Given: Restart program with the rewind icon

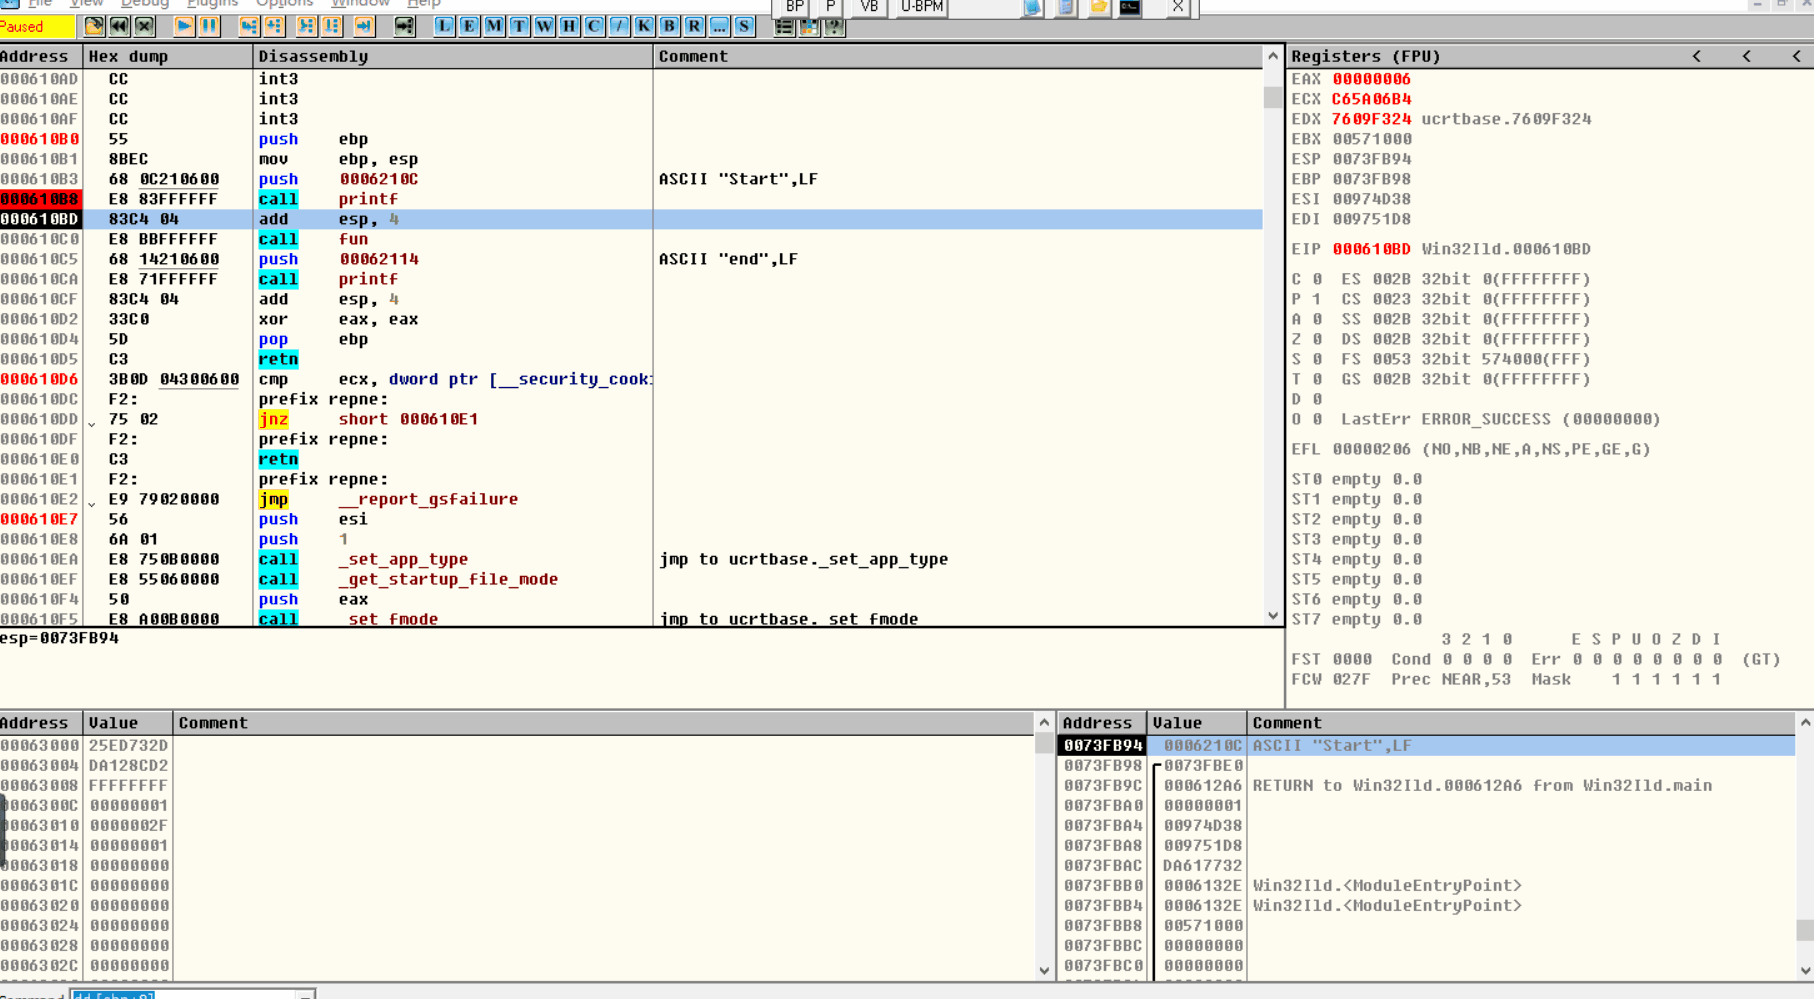Looking at the screenshot, I should [x=119, y=26].
